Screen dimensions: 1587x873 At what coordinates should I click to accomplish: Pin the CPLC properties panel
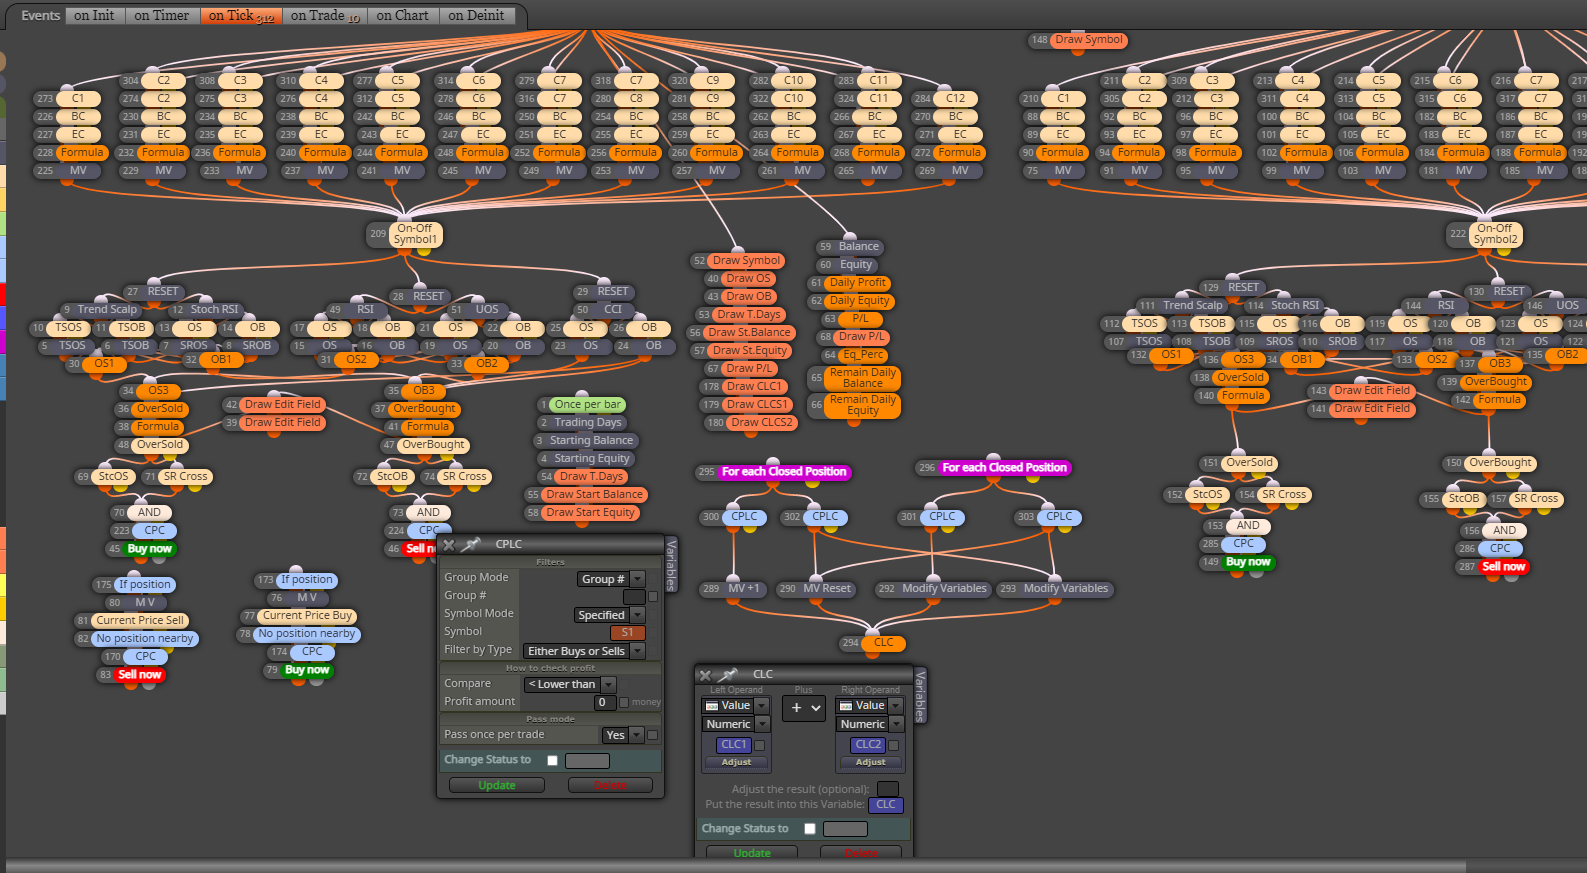tap(471, 545)
